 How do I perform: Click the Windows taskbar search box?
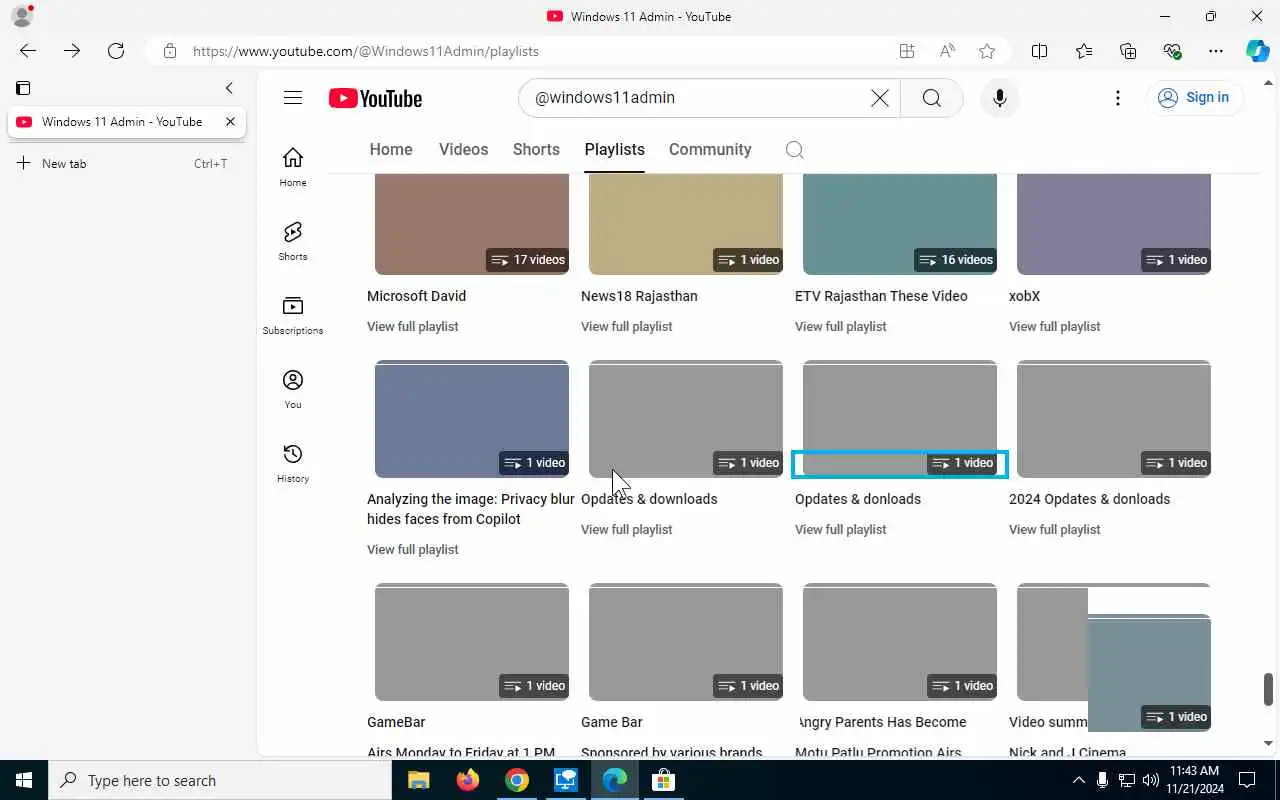tap(222, 780)
